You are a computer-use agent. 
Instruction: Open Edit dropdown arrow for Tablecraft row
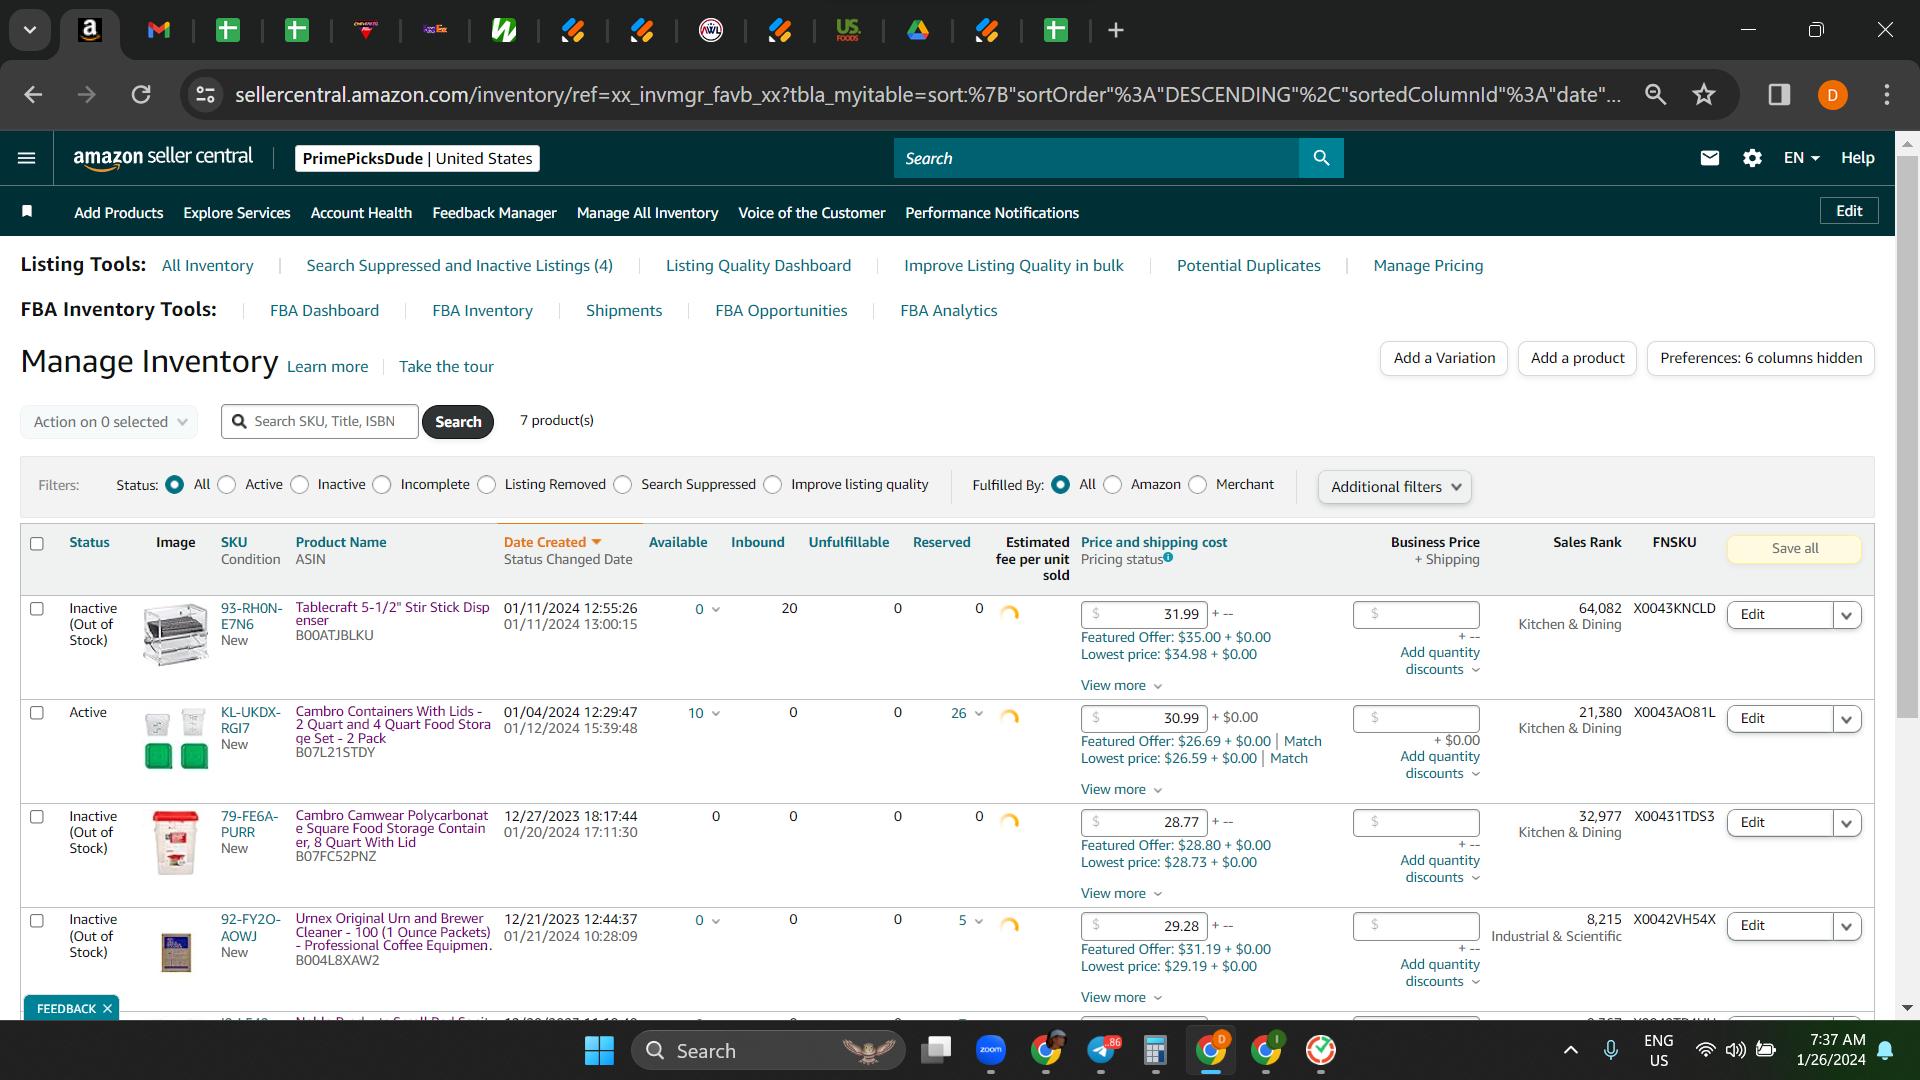pyautogui.click(x=1847, y=615)
